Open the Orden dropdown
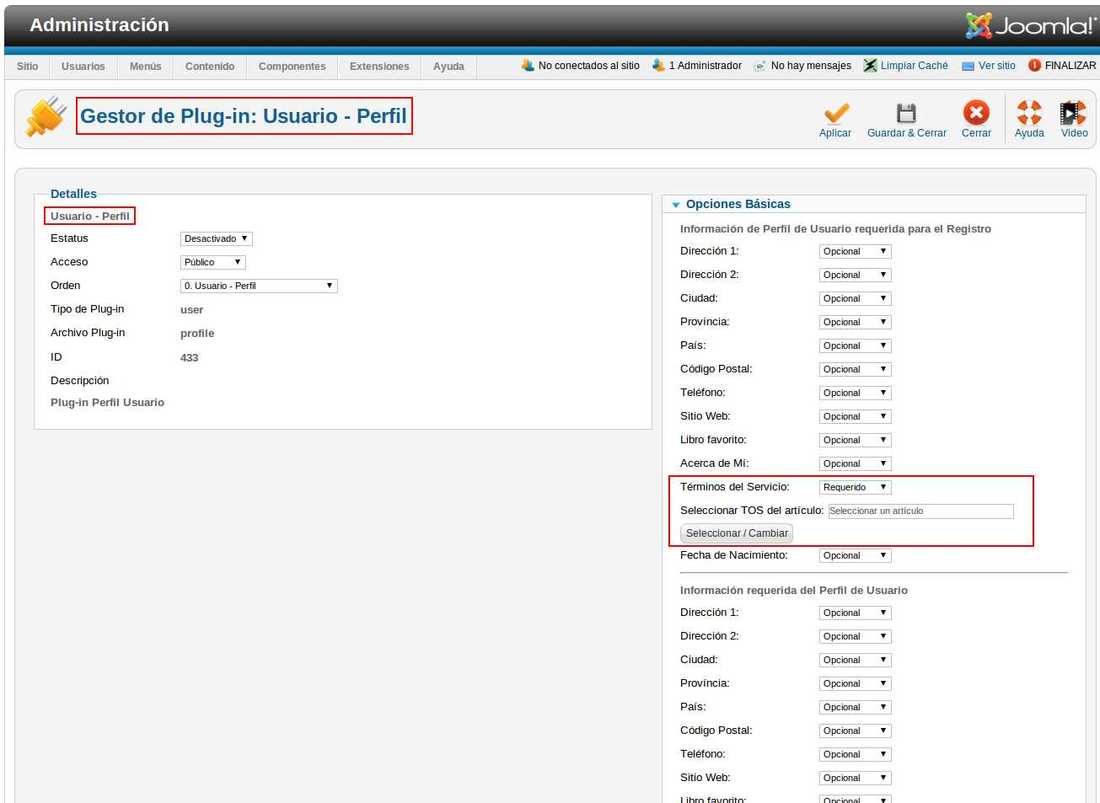Image resolution: width=1100 pixels, height=803 pixels. (x=259, y=286)
